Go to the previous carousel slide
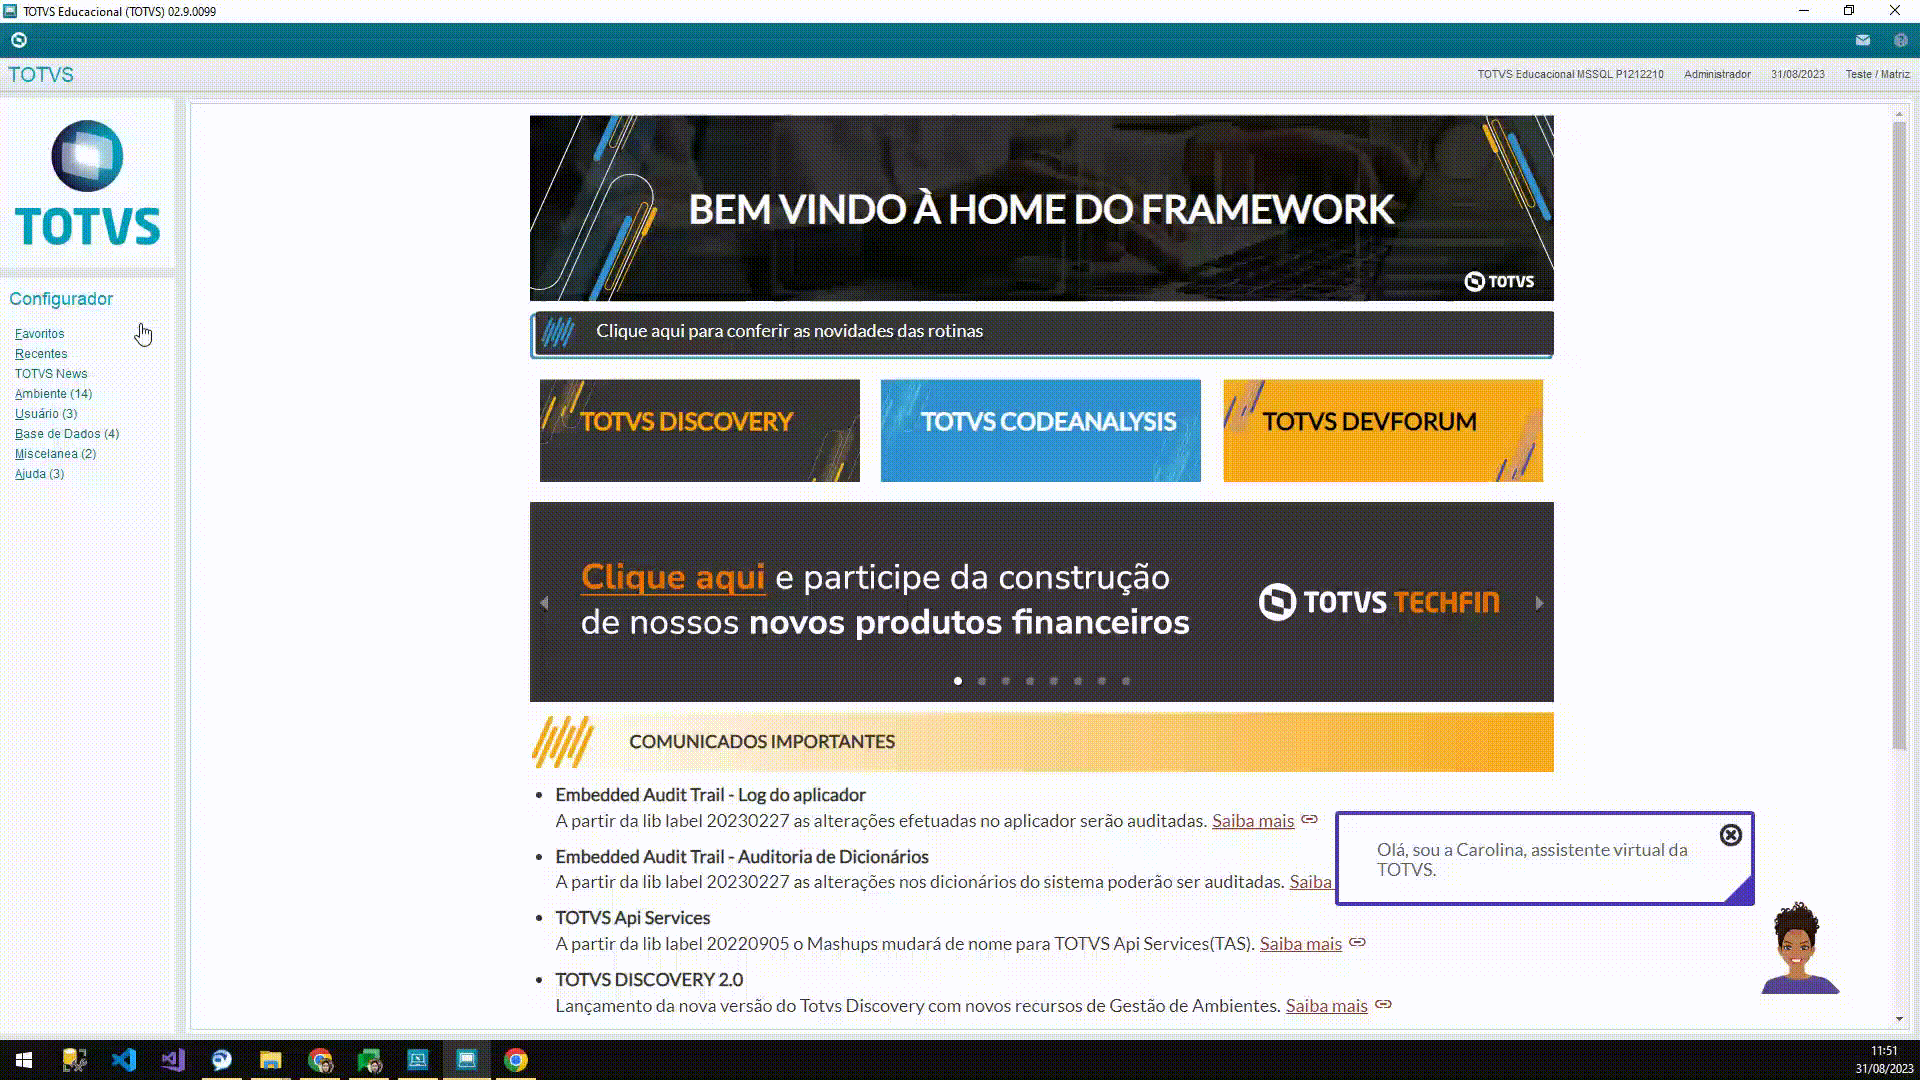 tap(544, 603)
